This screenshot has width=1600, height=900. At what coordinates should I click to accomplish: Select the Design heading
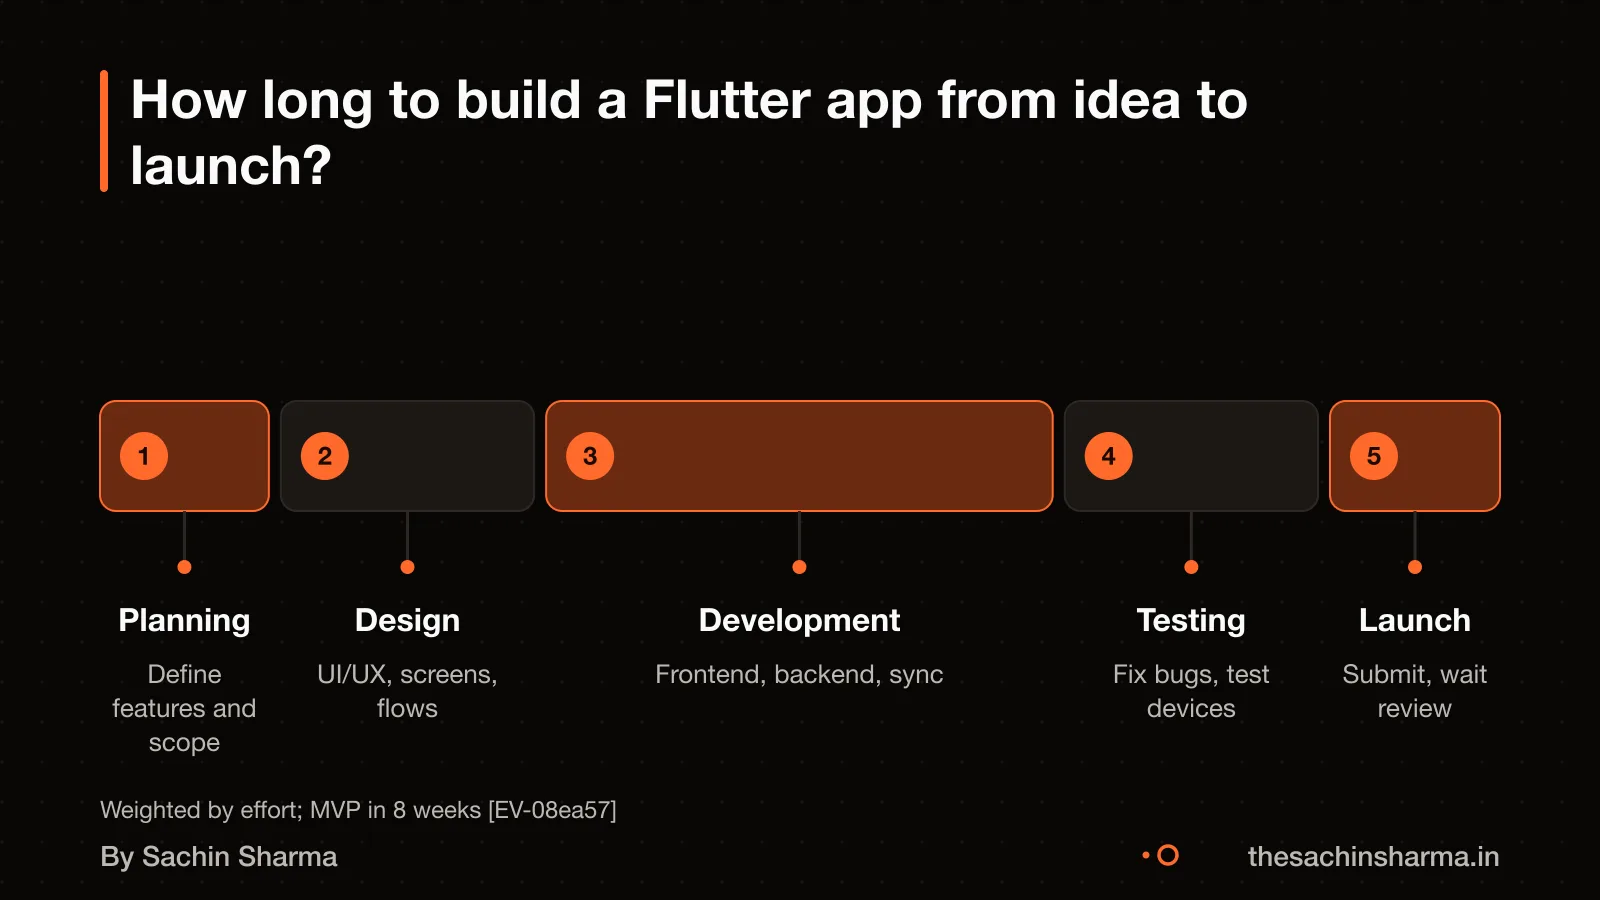point(407,620)
